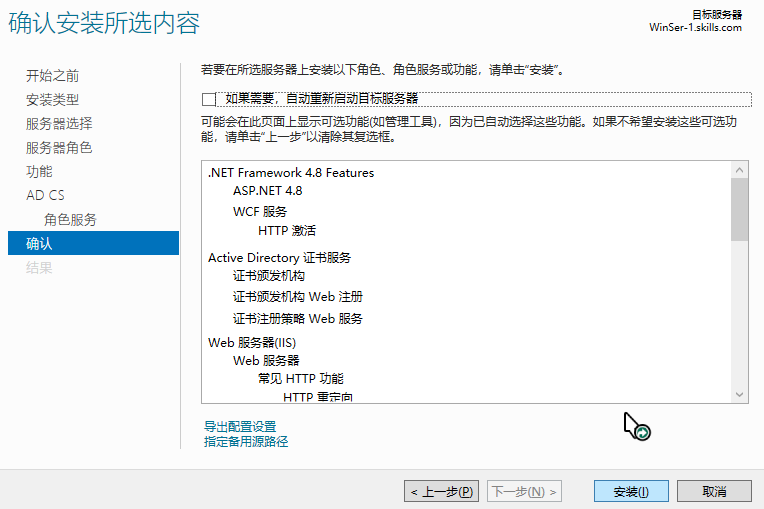764x509 pixels.
Task: Select Active Directory 证书服务 entry
Action: tap(280, 258)
